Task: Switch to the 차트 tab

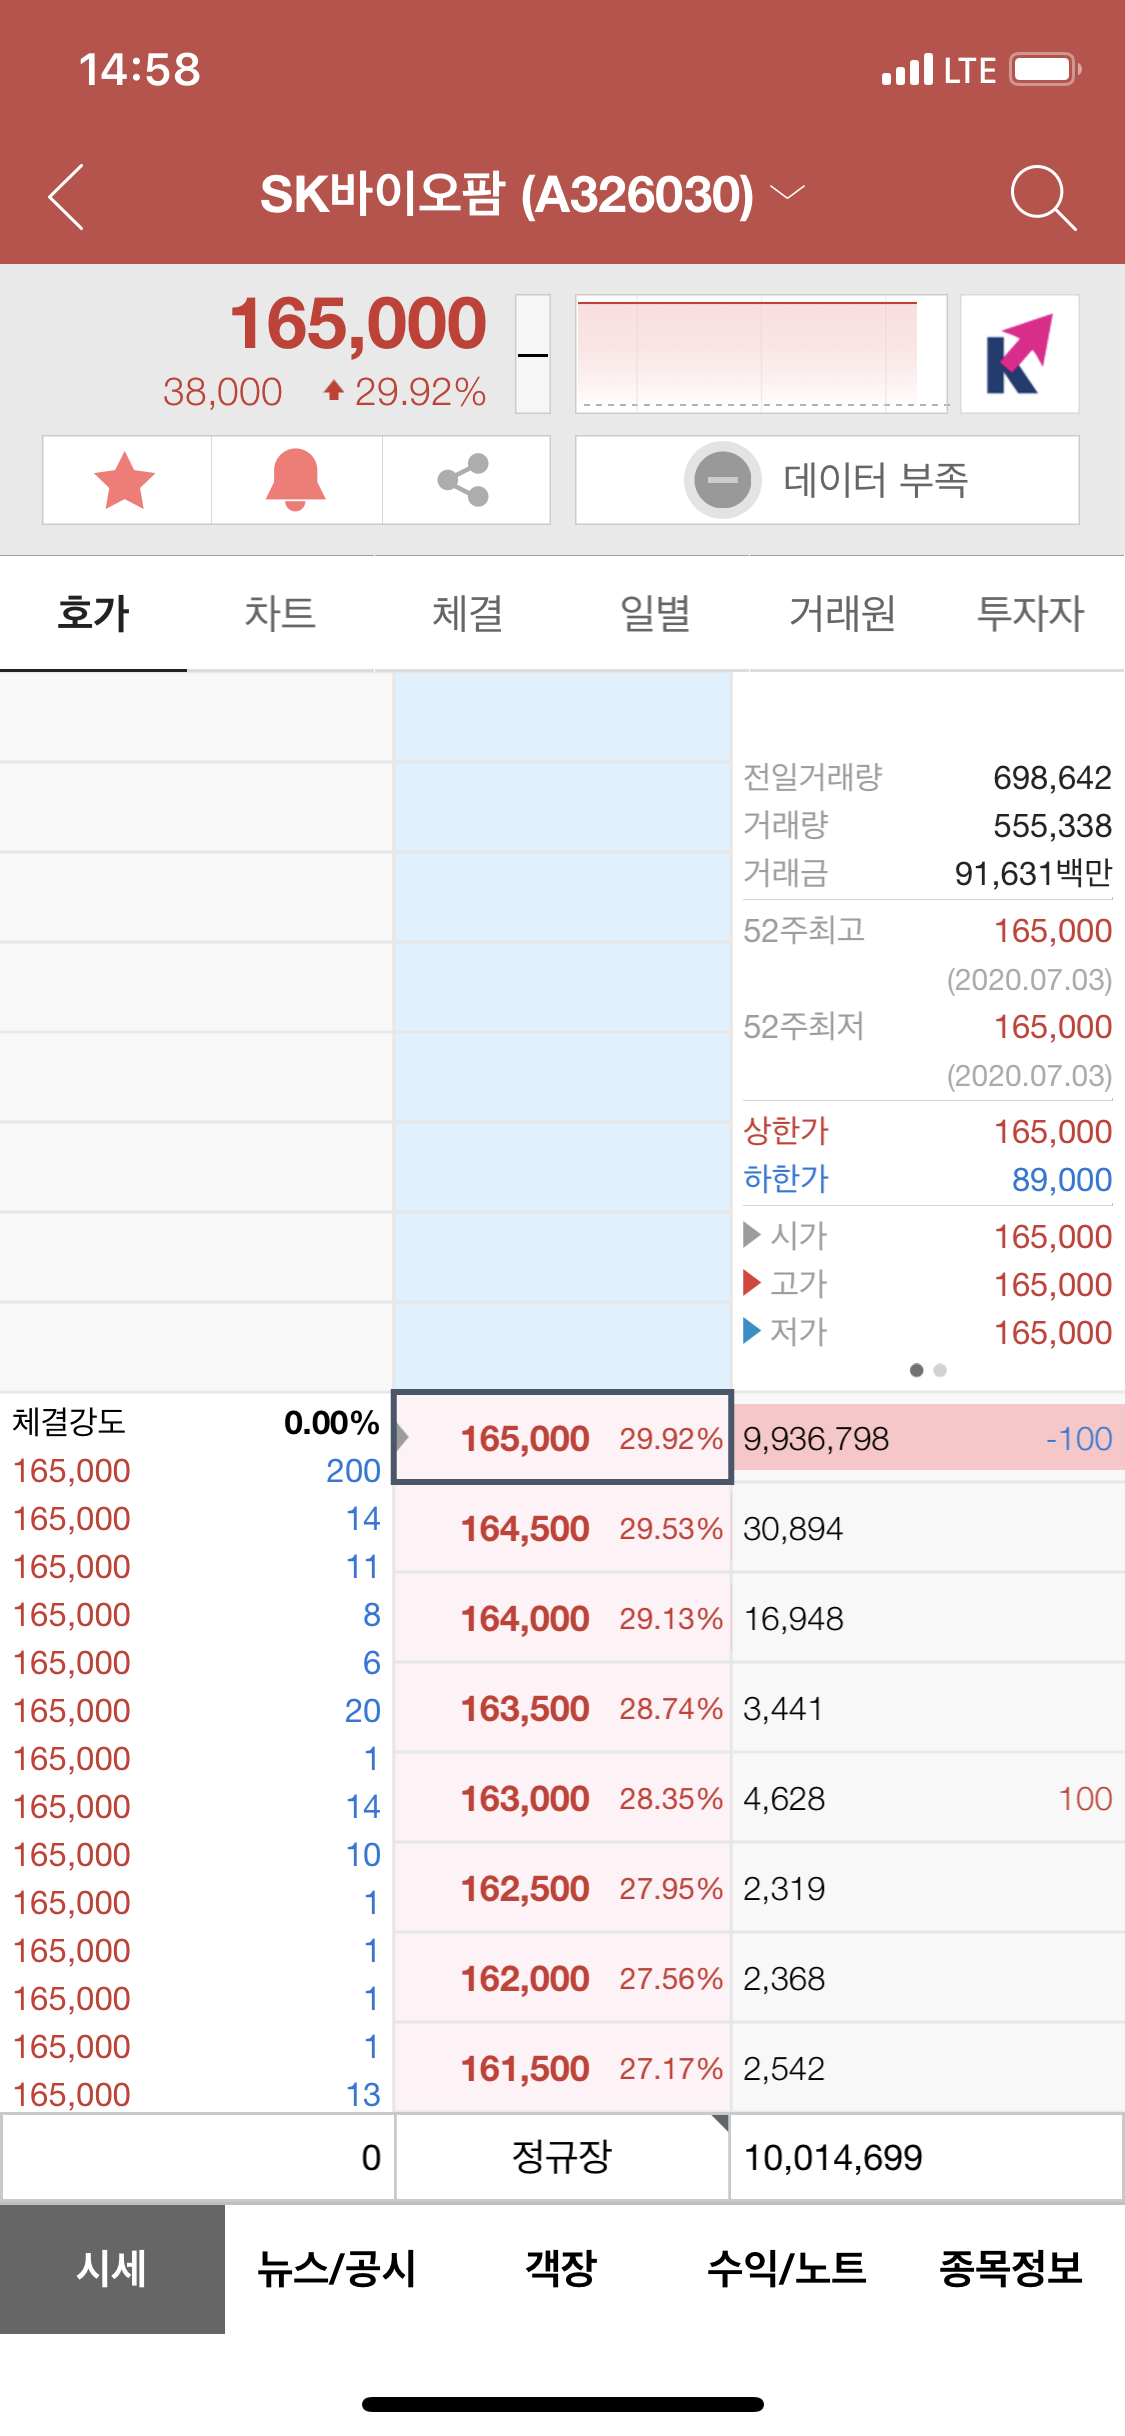Action: 281,613
